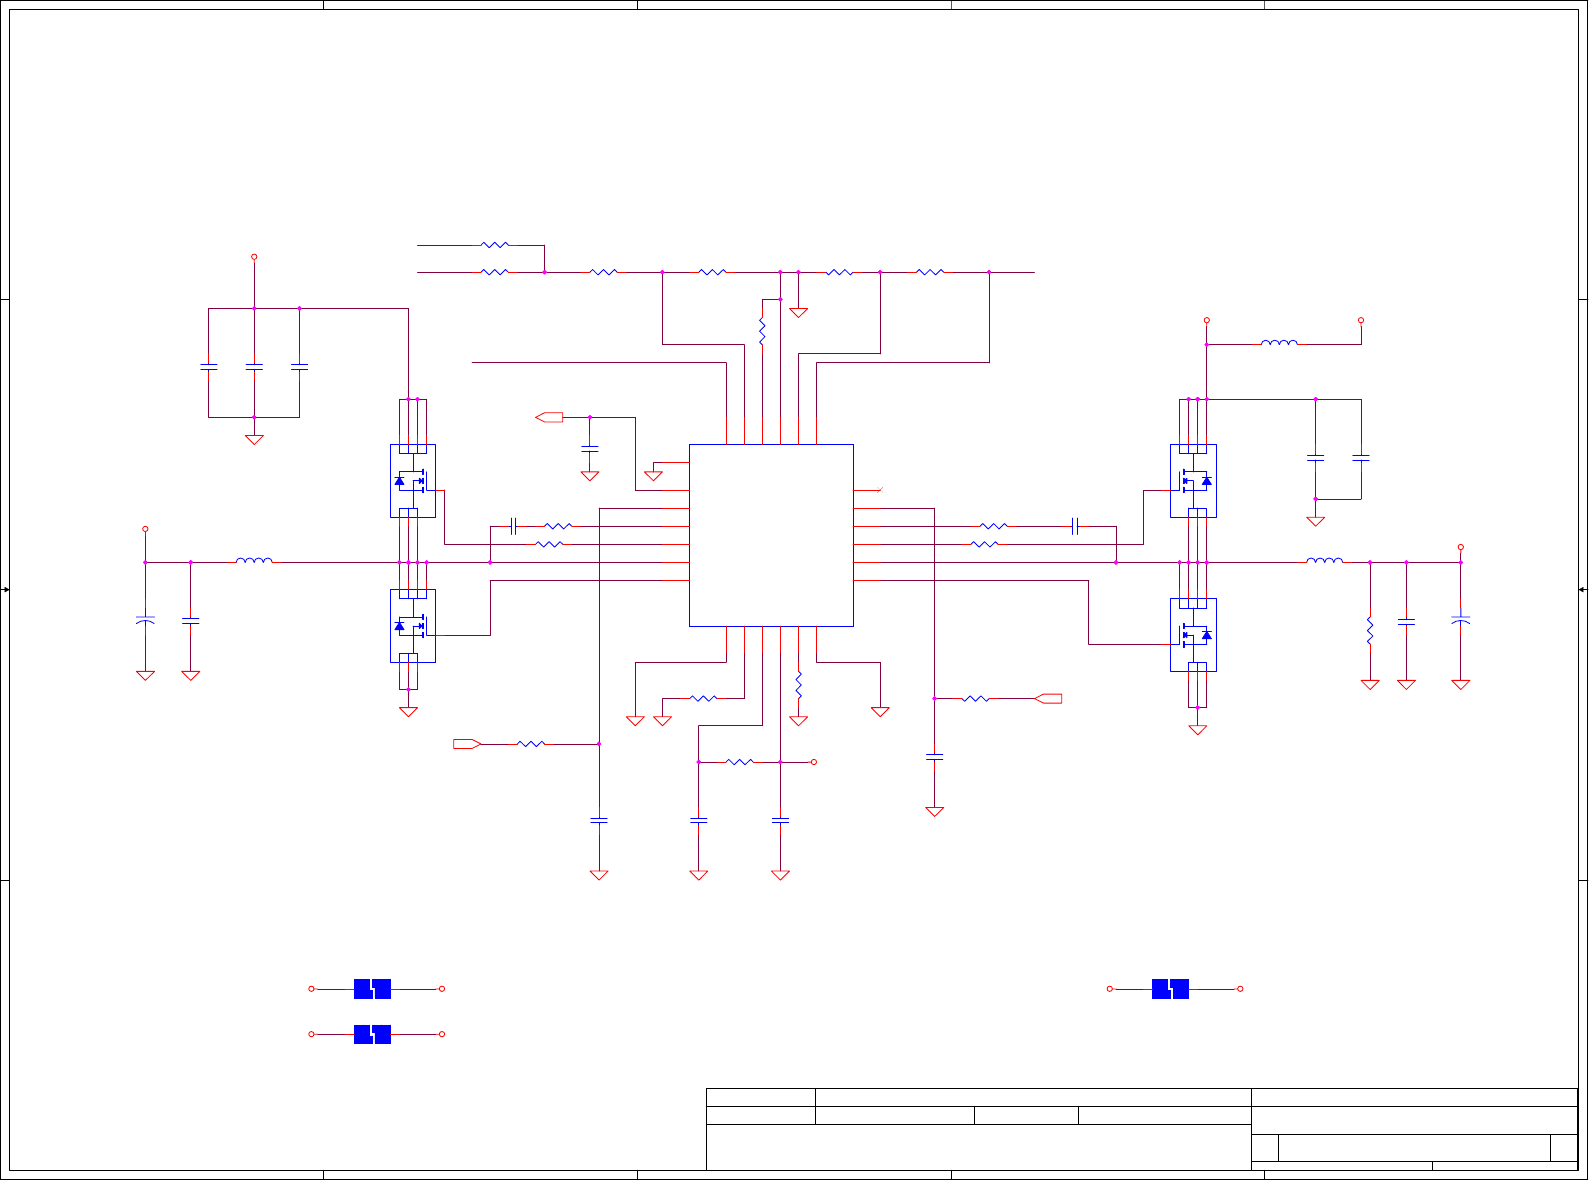Select the lower MOSFET left of the IC
Image resolution: width=1589 pixels, height=1180 pixels.
click(412, 626)
